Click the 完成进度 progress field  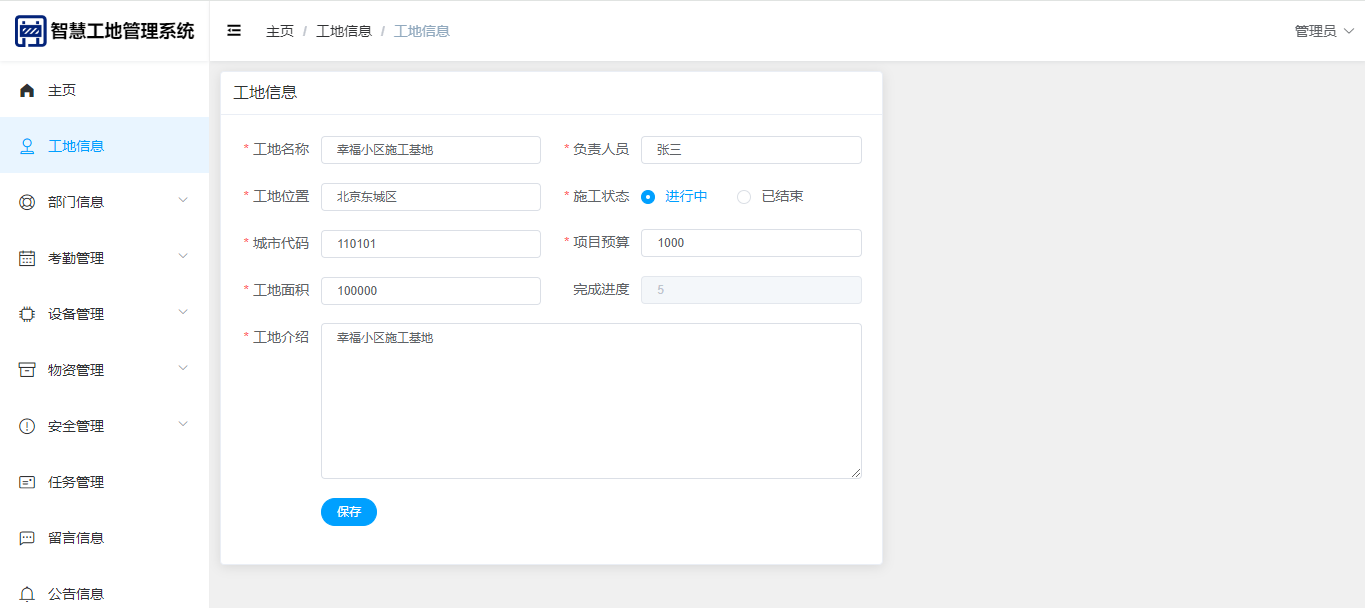pyautogui.click(x=751, y=290)
